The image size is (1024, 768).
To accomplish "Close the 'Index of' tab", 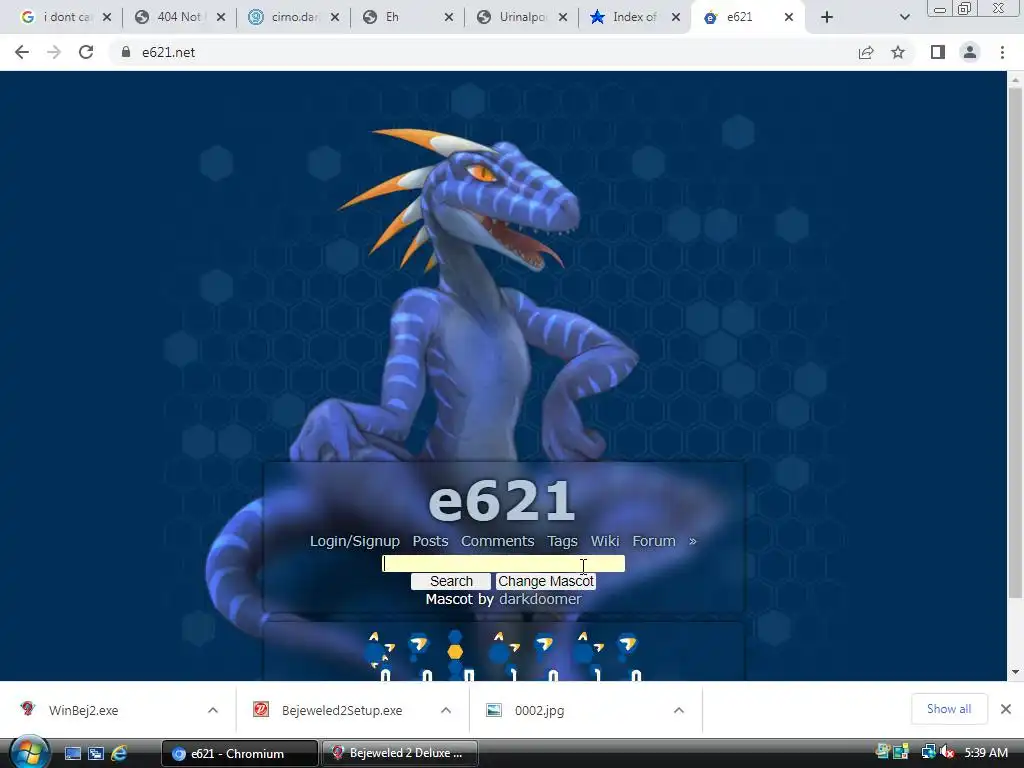I will point(677,17).
